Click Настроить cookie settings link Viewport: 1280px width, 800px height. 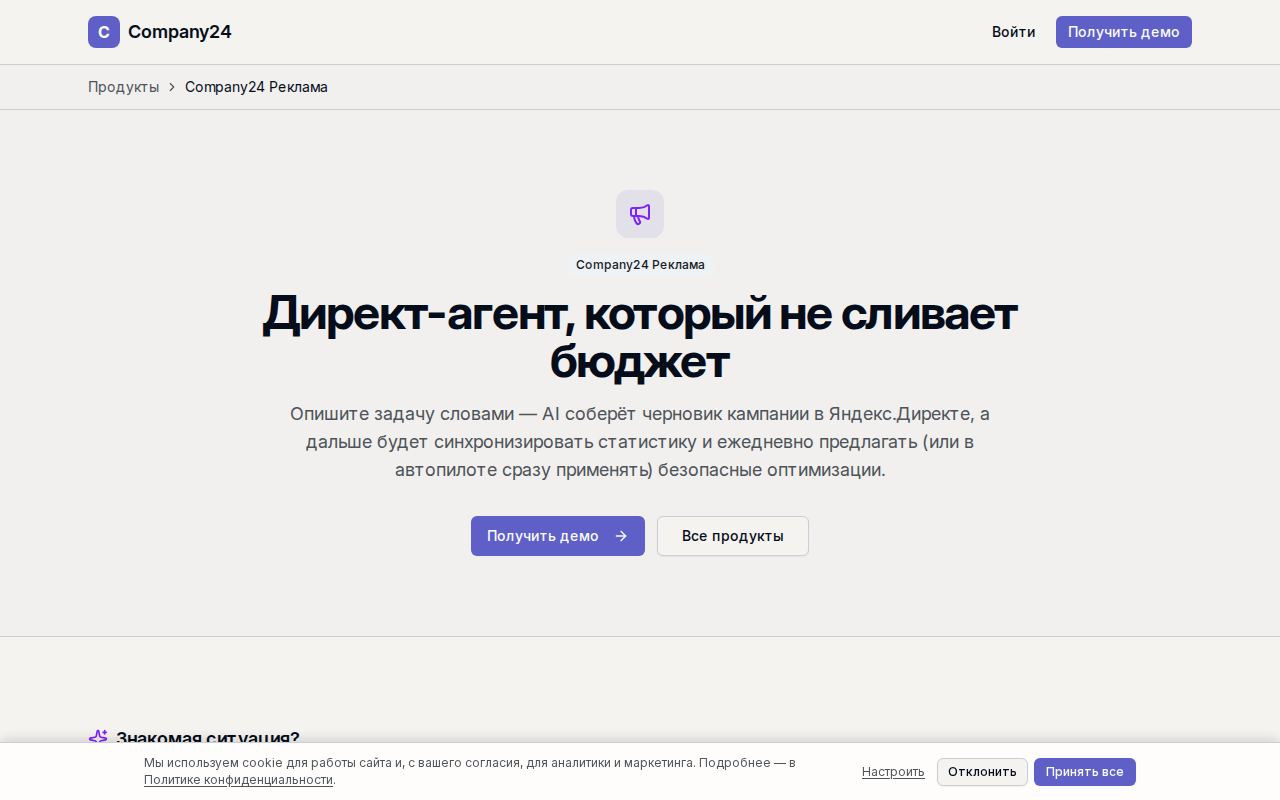[893, 772]
